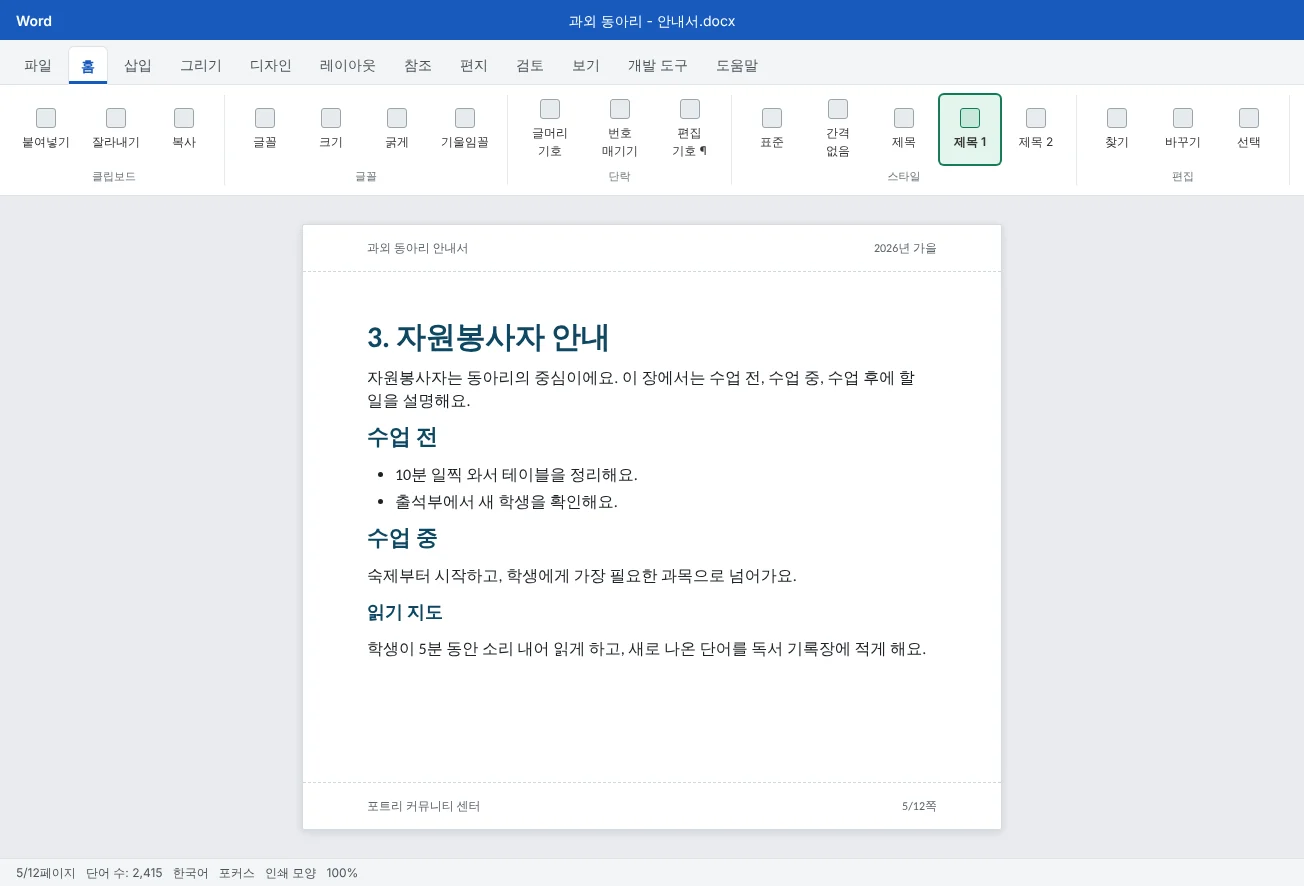Apply the 제목 title style
Screen dimensions: 1304x886
[904, 129]
